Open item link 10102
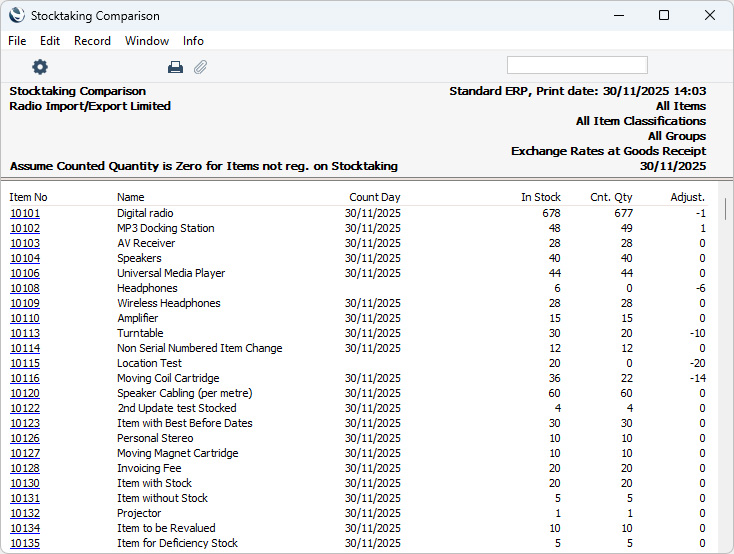Screen dimensions: 734x554 coord(25,228)
